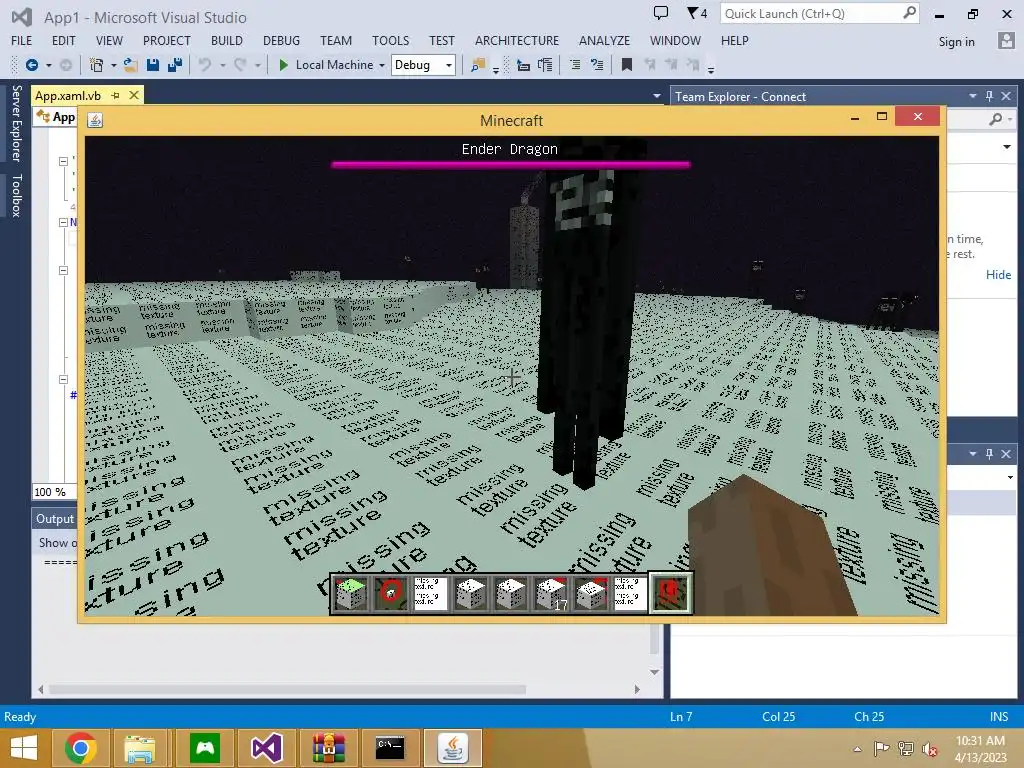The height and width of the screenshot is (768, 1024).
Task: Select the green-topped block in Minecraft hotbar
Action: click(x=351, y=594)
